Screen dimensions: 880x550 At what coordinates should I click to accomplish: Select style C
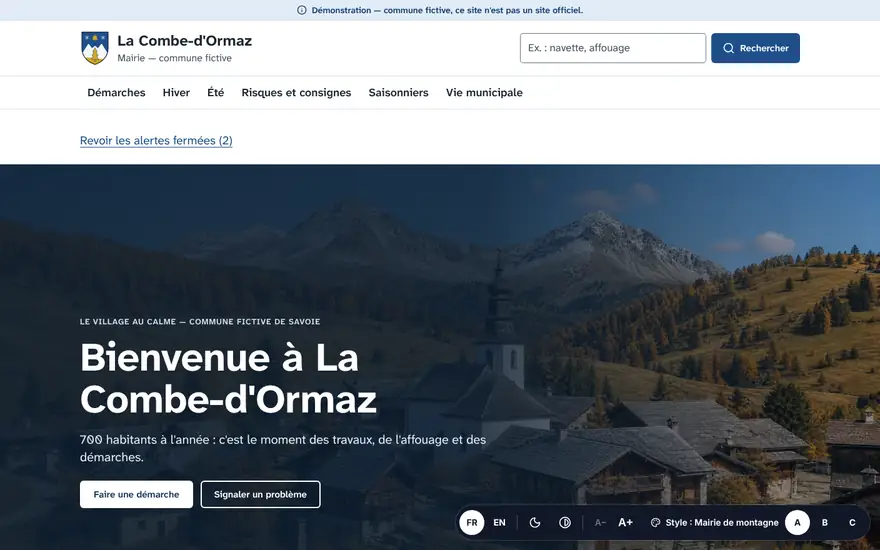pos(852,522)
